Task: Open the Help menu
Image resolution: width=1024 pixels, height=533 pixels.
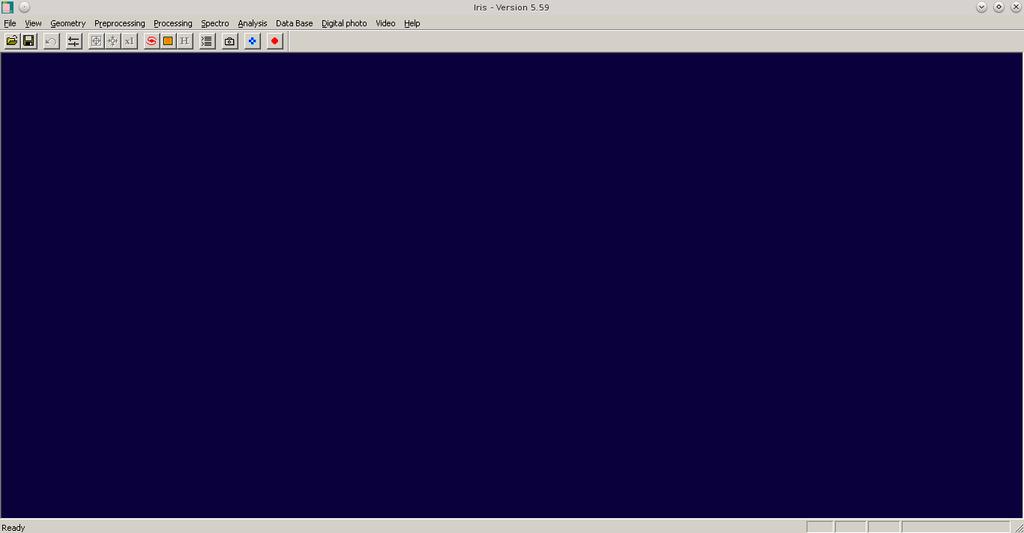Action: click(x=412, y=23)
